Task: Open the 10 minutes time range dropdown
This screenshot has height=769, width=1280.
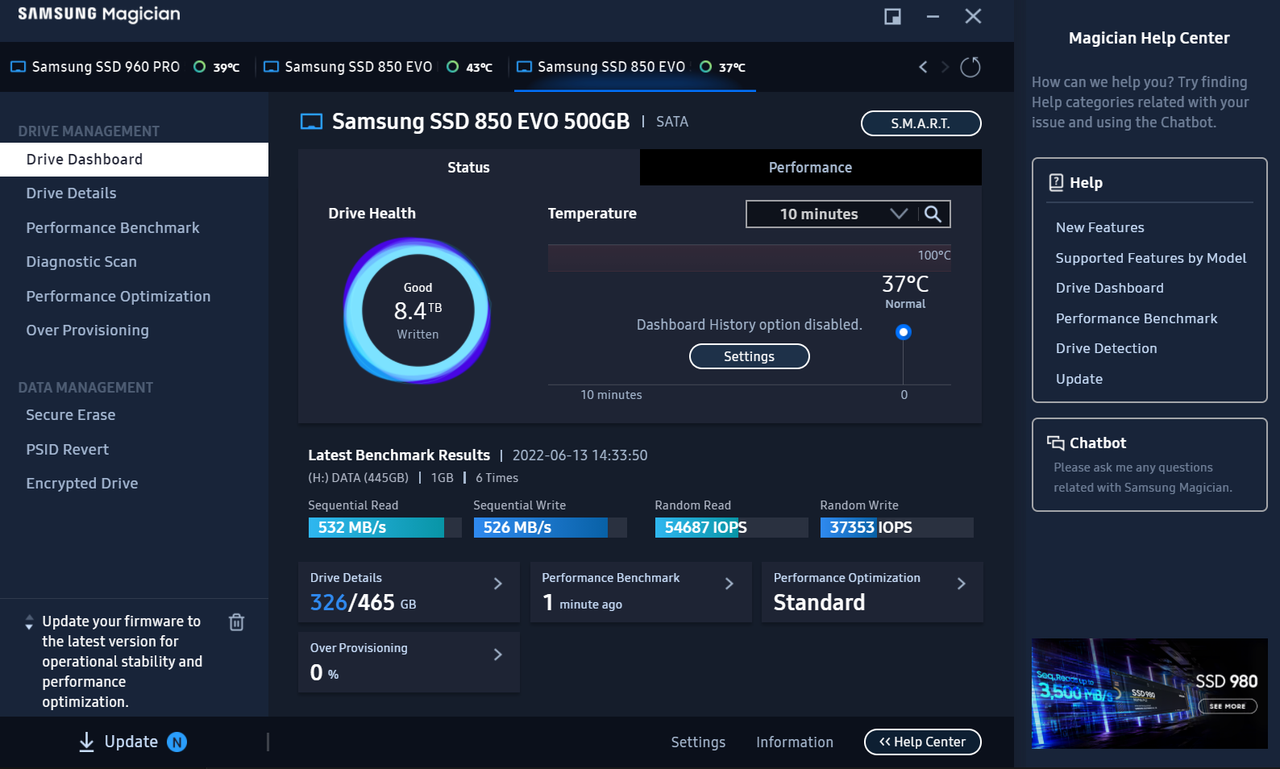Action: [x=832, y=214]
